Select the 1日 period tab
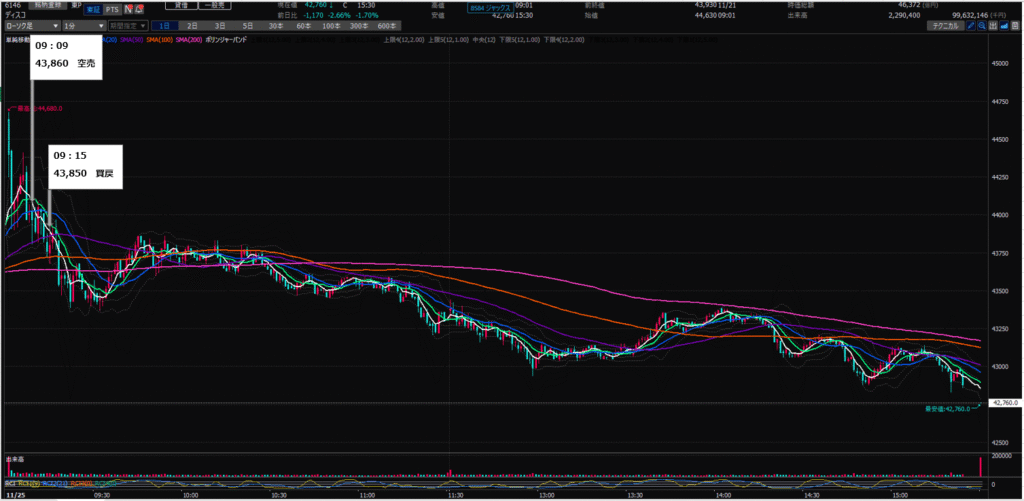 coord(164,24)
